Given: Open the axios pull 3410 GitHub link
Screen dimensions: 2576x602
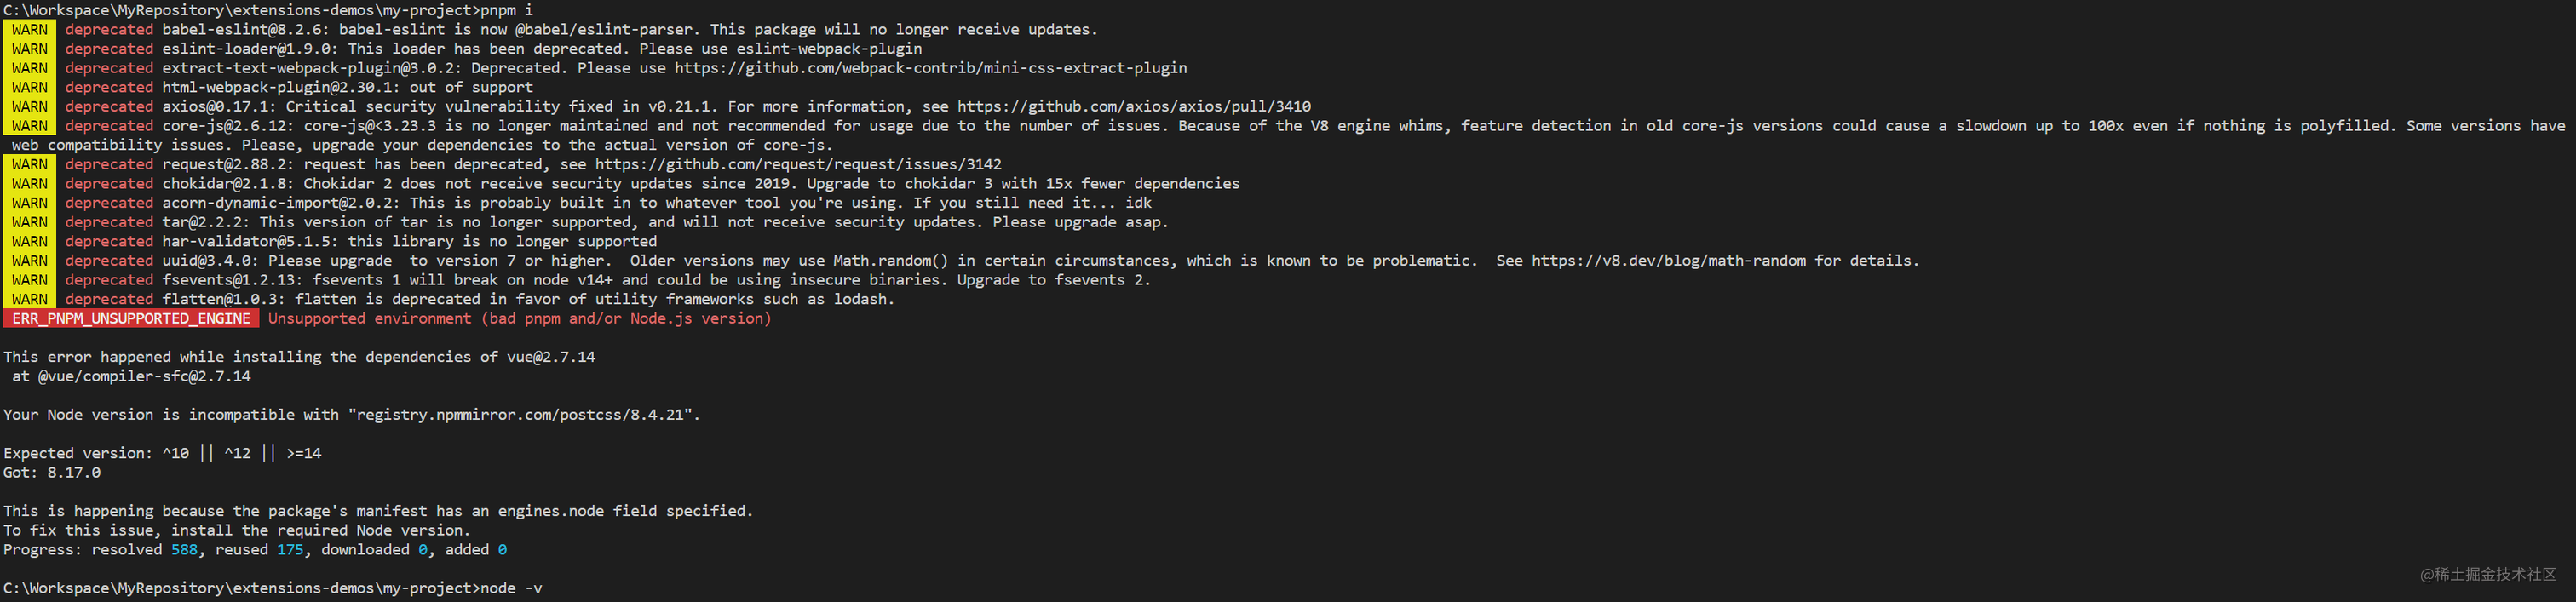Looking at the screenshot, I should coord(1134,106).
